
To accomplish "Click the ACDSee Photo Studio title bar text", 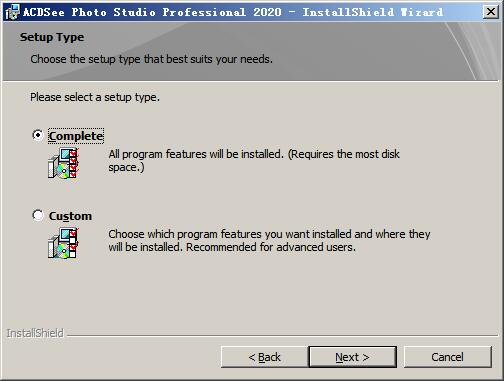I will click(x=233, y=12).
